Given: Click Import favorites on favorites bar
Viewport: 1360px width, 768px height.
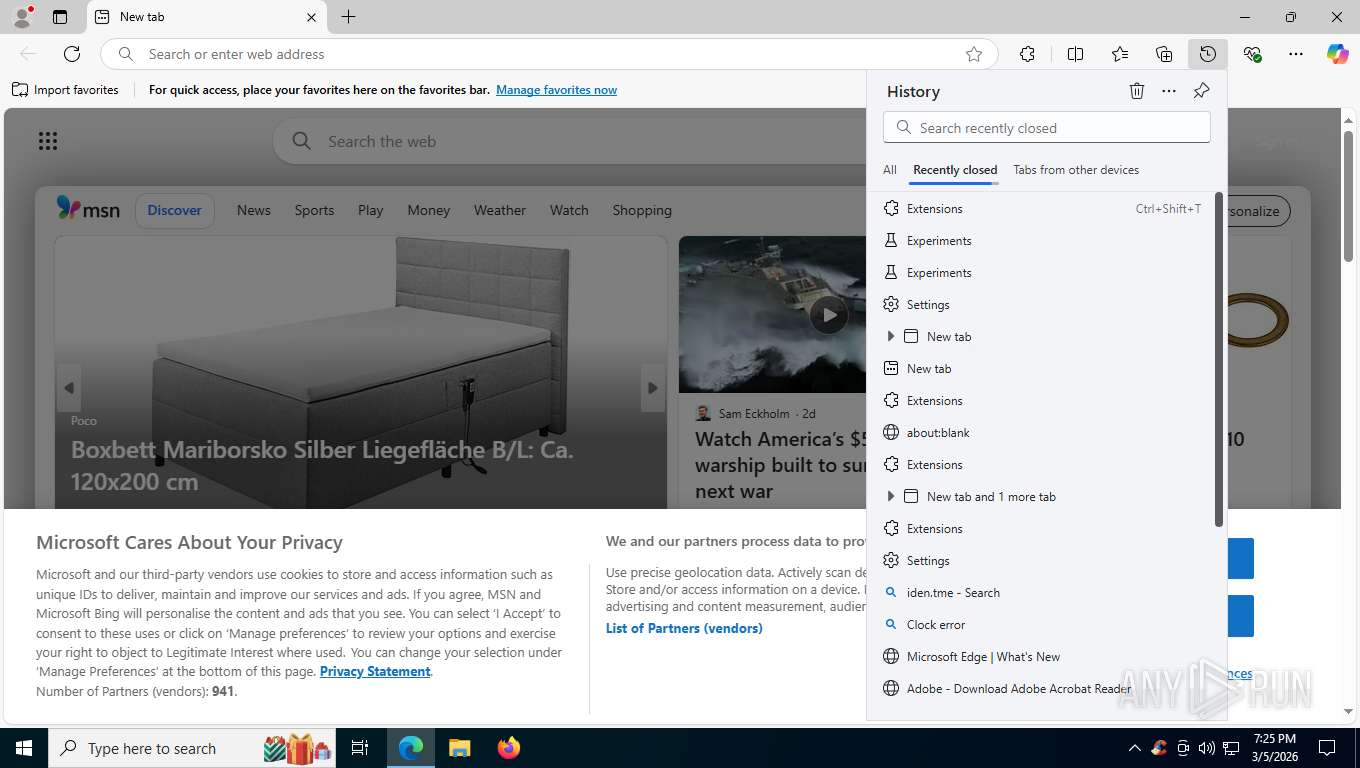Looking at the screenshot, I should point(65,90).
